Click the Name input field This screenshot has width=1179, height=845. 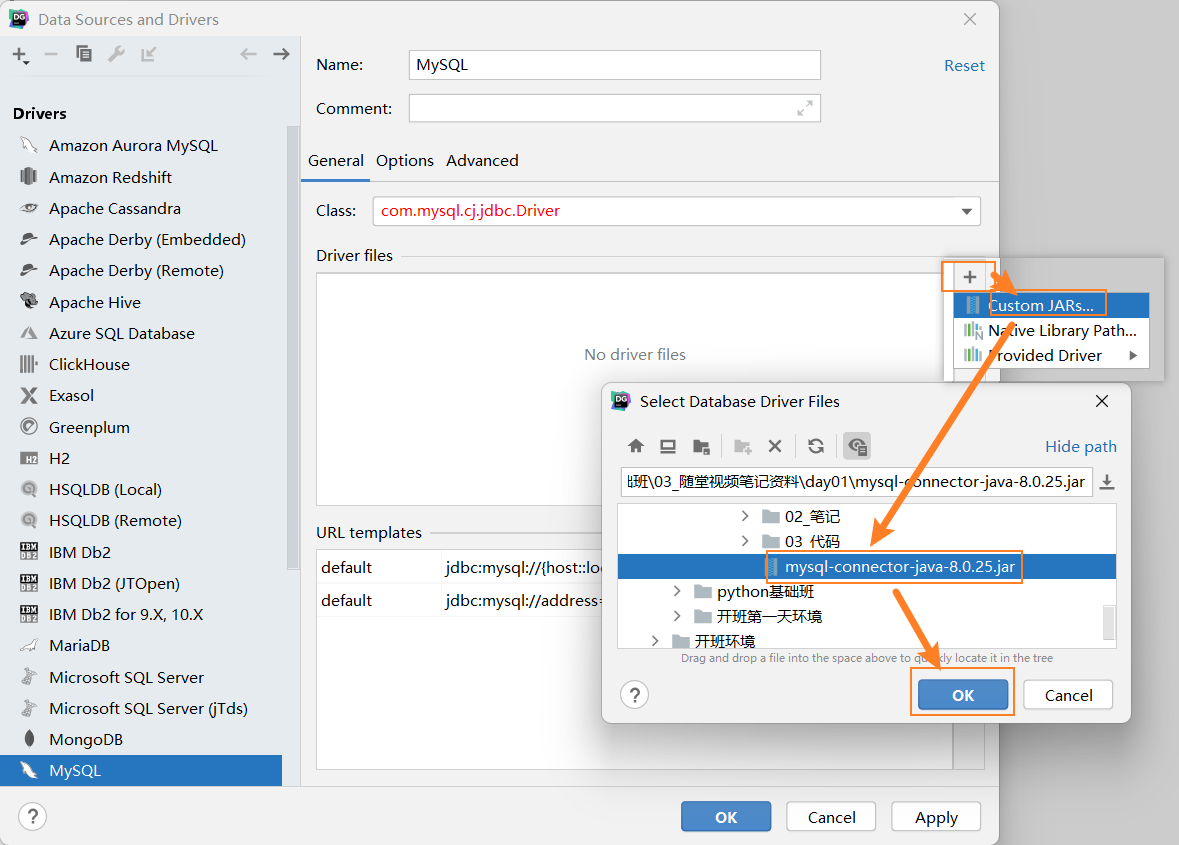(x=614, y=65)
